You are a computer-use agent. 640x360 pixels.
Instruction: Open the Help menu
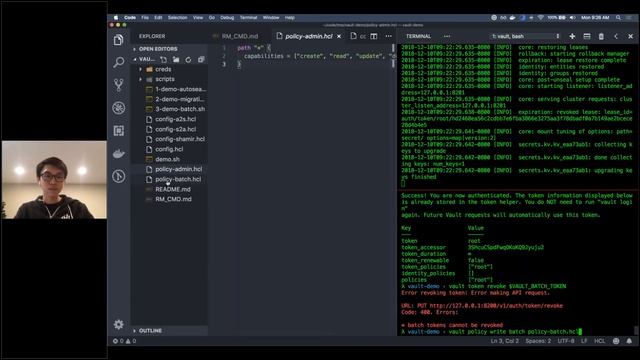[290, 18]
